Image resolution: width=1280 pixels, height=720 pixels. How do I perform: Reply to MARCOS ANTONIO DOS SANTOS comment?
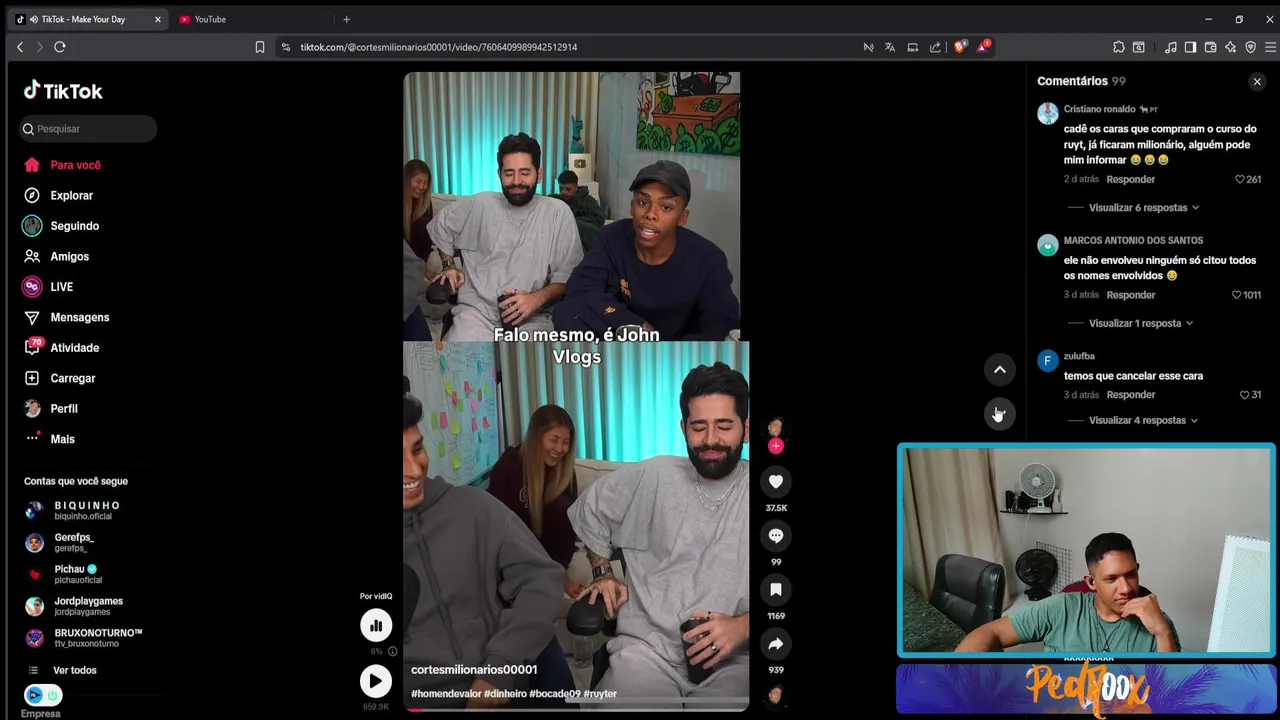(x=1131, y=296)
